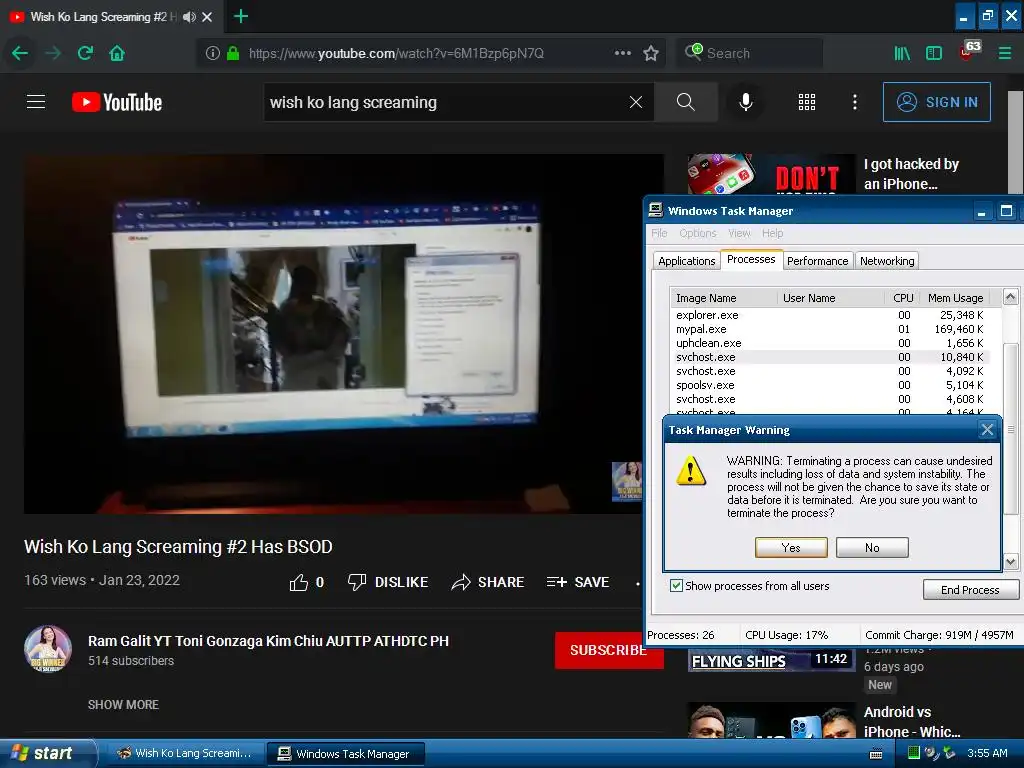Click the SIGN IN button
This screenshot has width=1024, height=768.
pos(936,102)
